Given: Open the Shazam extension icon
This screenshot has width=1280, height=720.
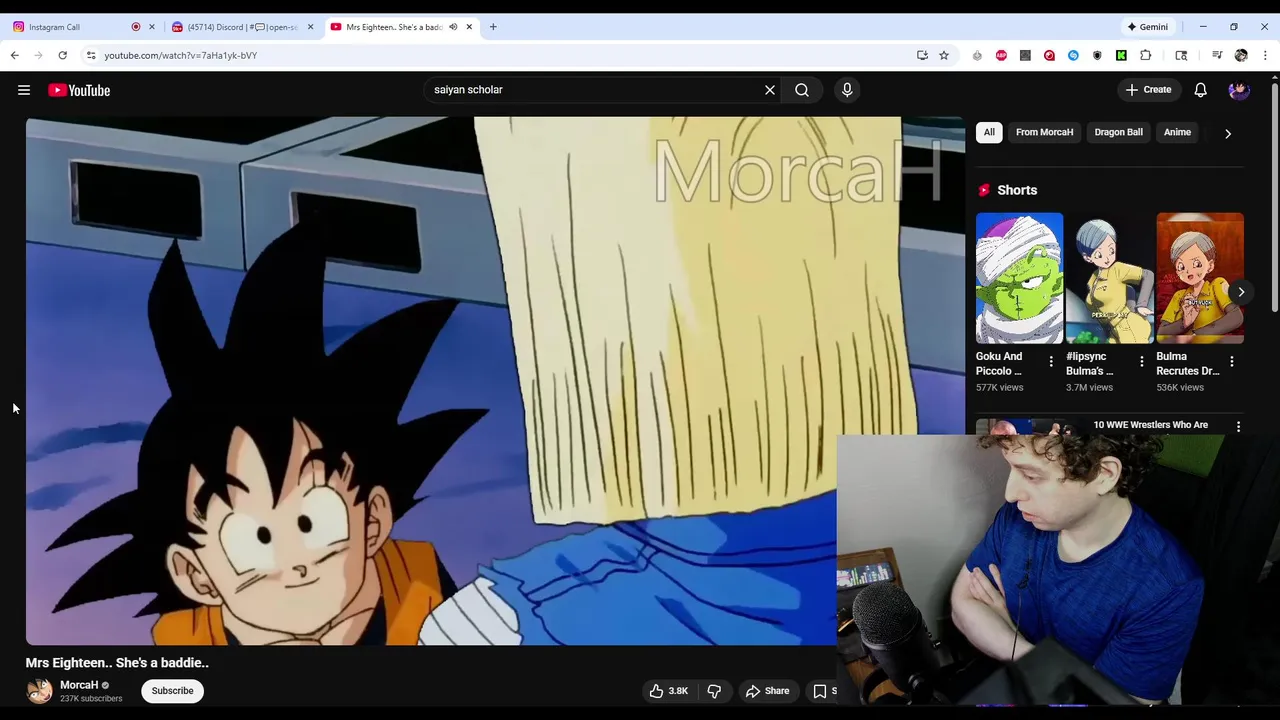Looking at the screenshot, I should (1073, 55).
